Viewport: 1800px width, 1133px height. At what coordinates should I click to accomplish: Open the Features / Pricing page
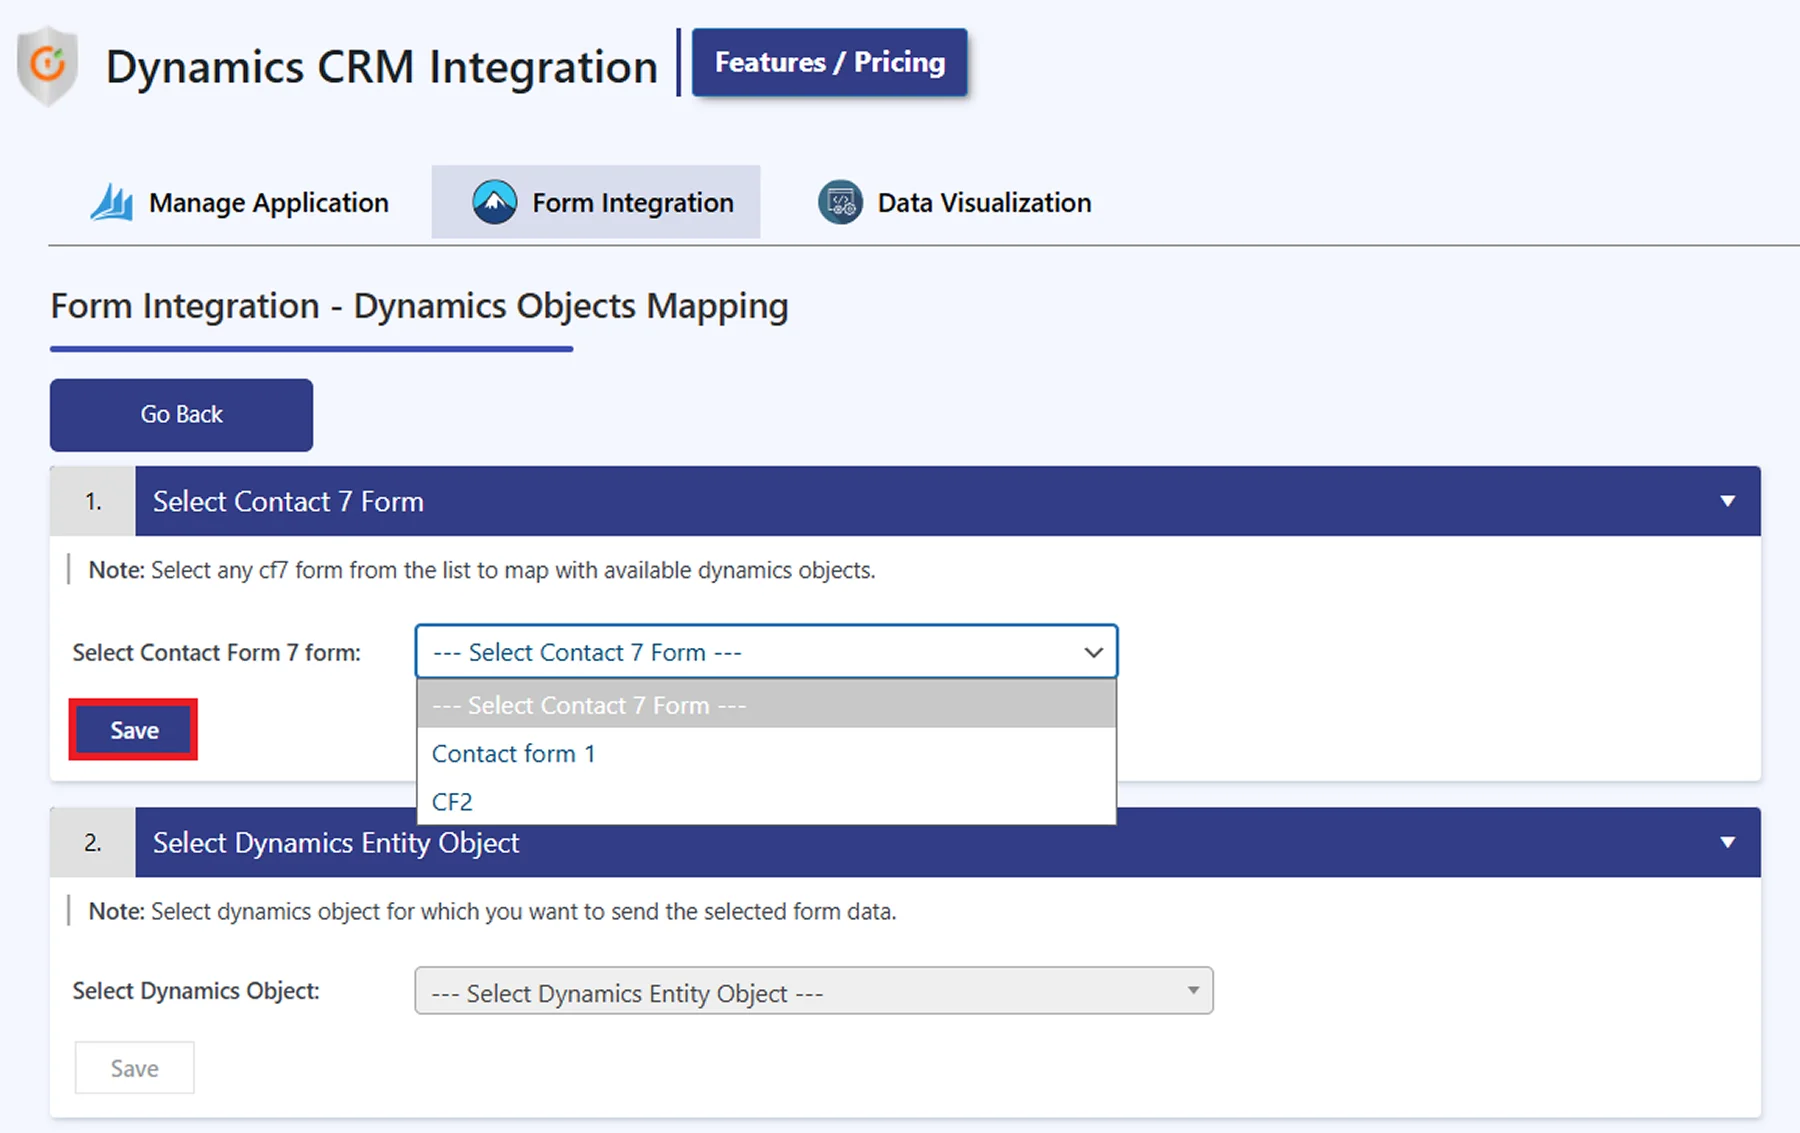(x=829, y=62)
